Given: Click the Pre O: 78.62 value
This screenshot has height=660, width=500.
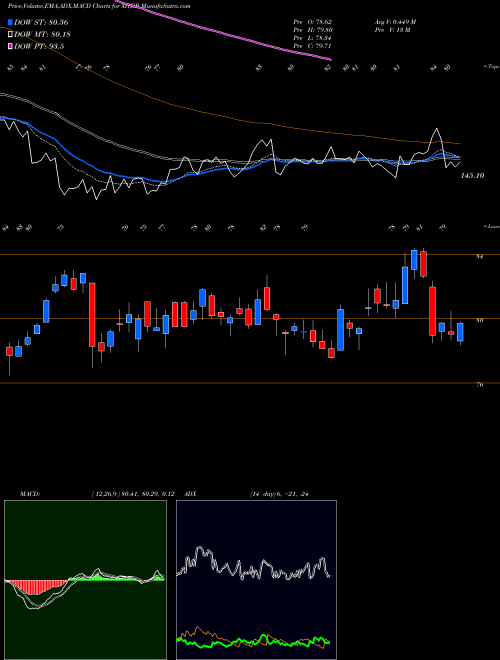Looking at the screenshot, I should click(x=312, y=22).
